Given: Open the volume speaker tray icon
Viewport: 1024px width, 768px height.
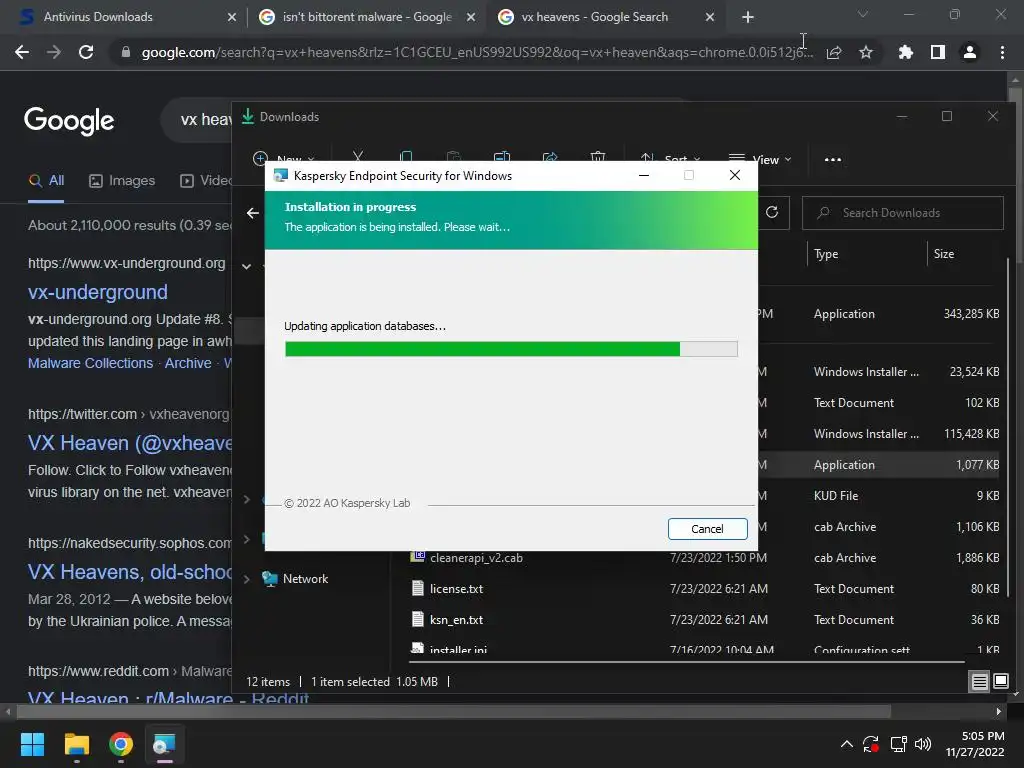Looking at the screenshot, I should coord(923,744).
